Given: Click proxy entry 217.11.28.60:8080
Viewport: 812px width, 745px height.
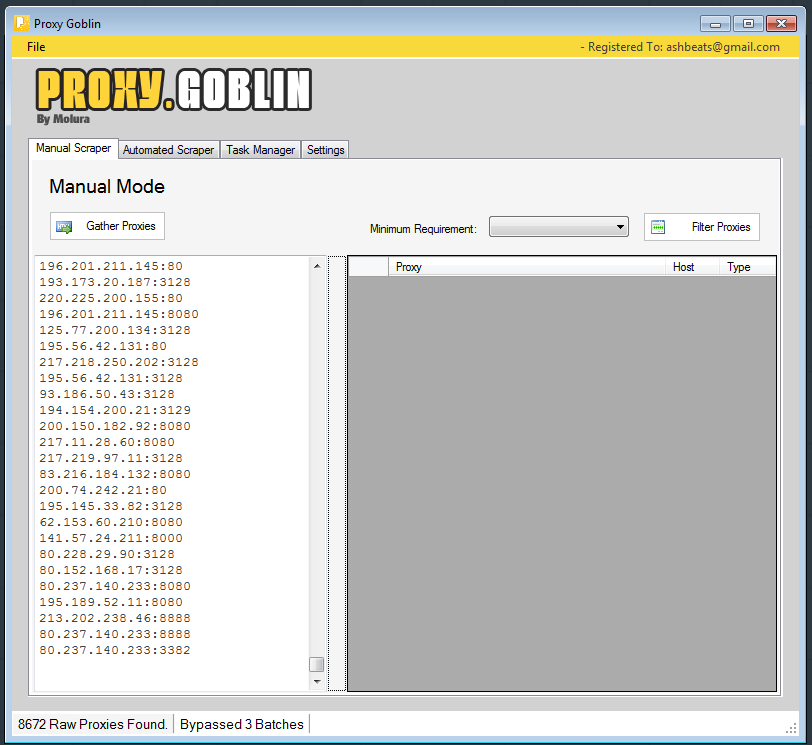Looking at the screenshot, I should 107,443.
